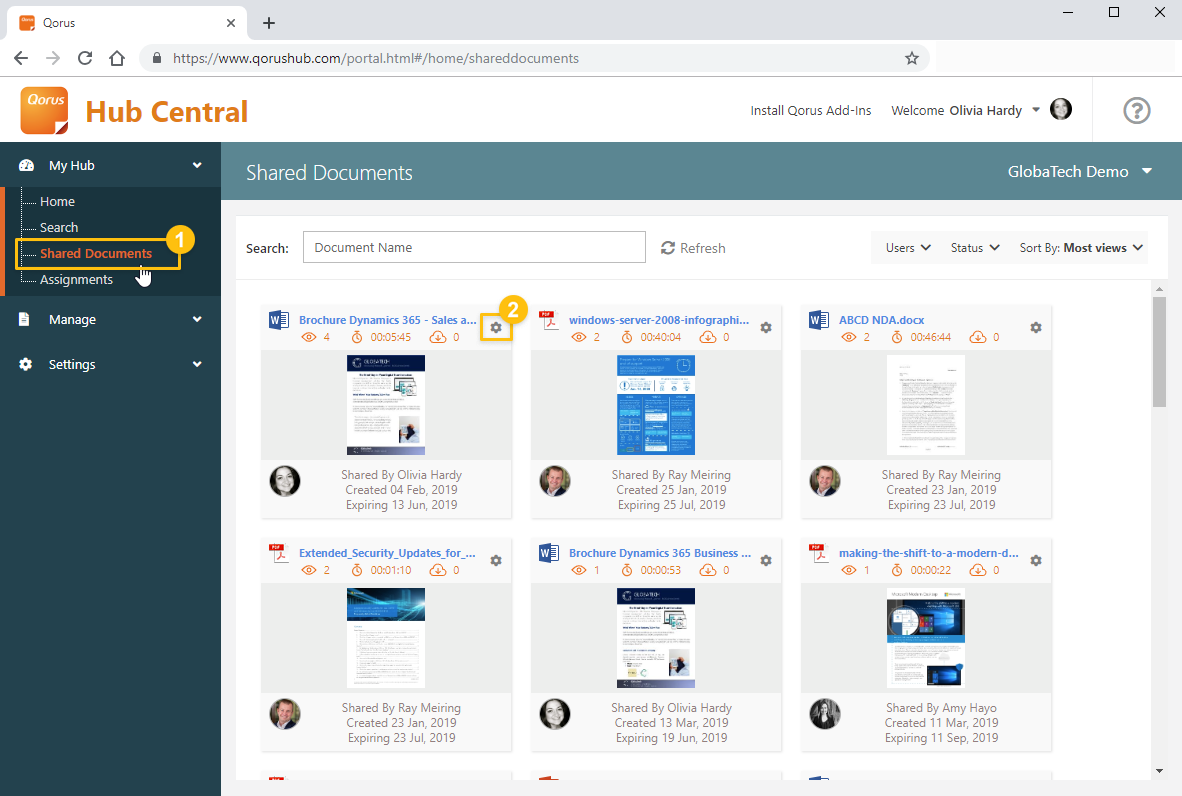Select Shared Documents in the sidebar
This screenshot has height=796, width=1182.
96,253
